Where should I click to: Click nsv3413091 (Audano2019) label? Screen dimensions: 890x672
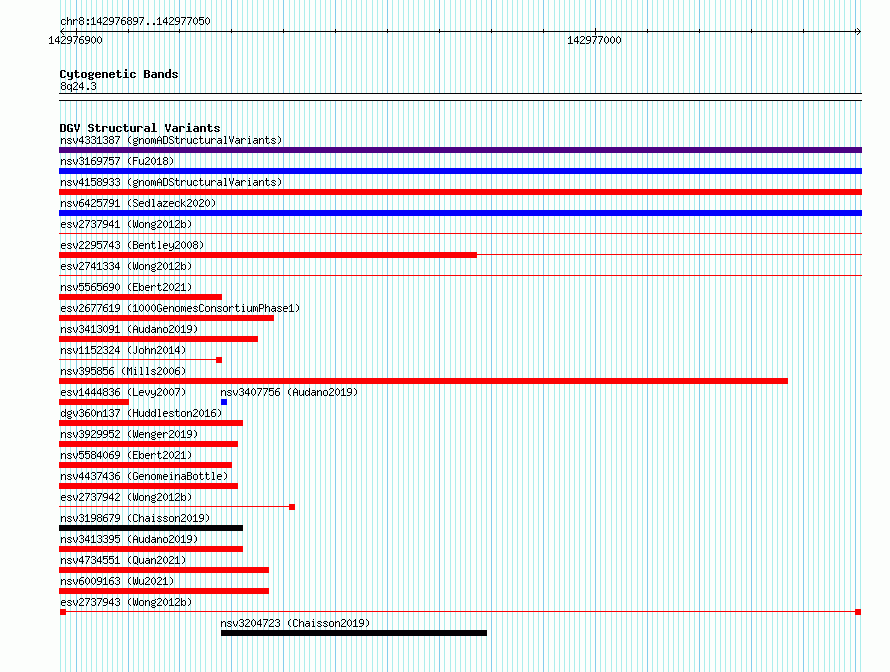(129, 329)
